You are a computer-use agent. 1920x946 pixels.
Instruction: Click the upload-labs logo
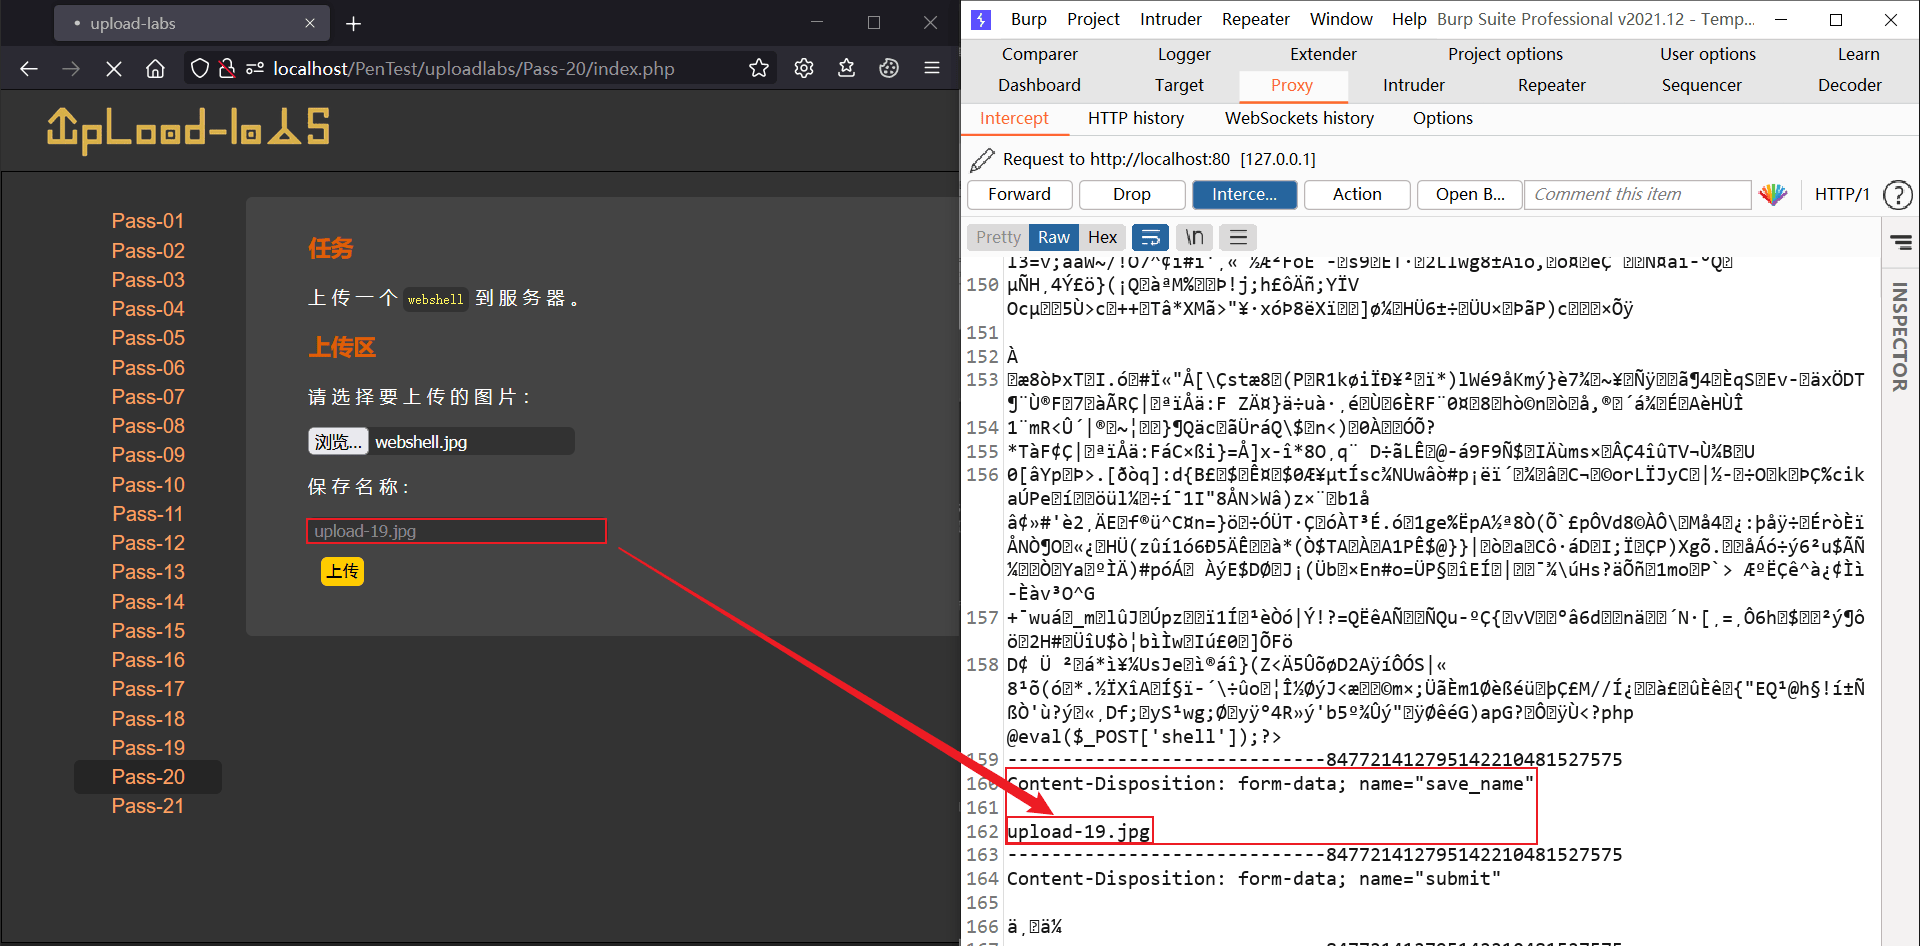coord(188,130)
